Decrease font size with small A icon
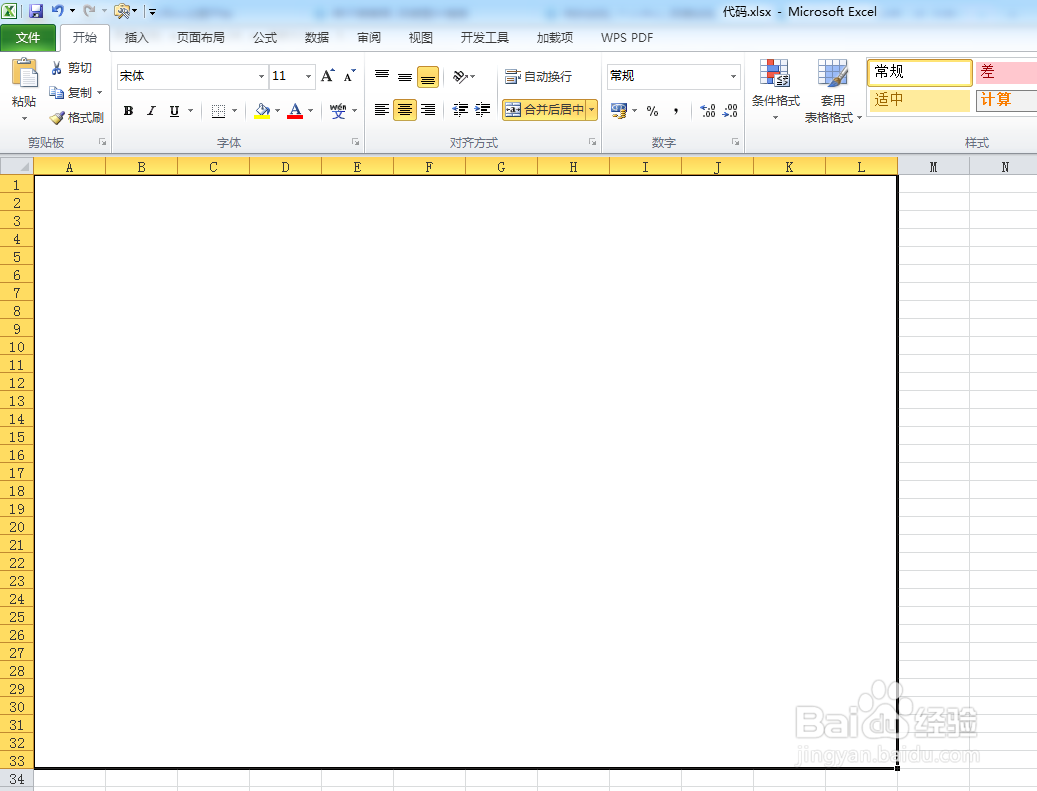 tap(349, 76)
